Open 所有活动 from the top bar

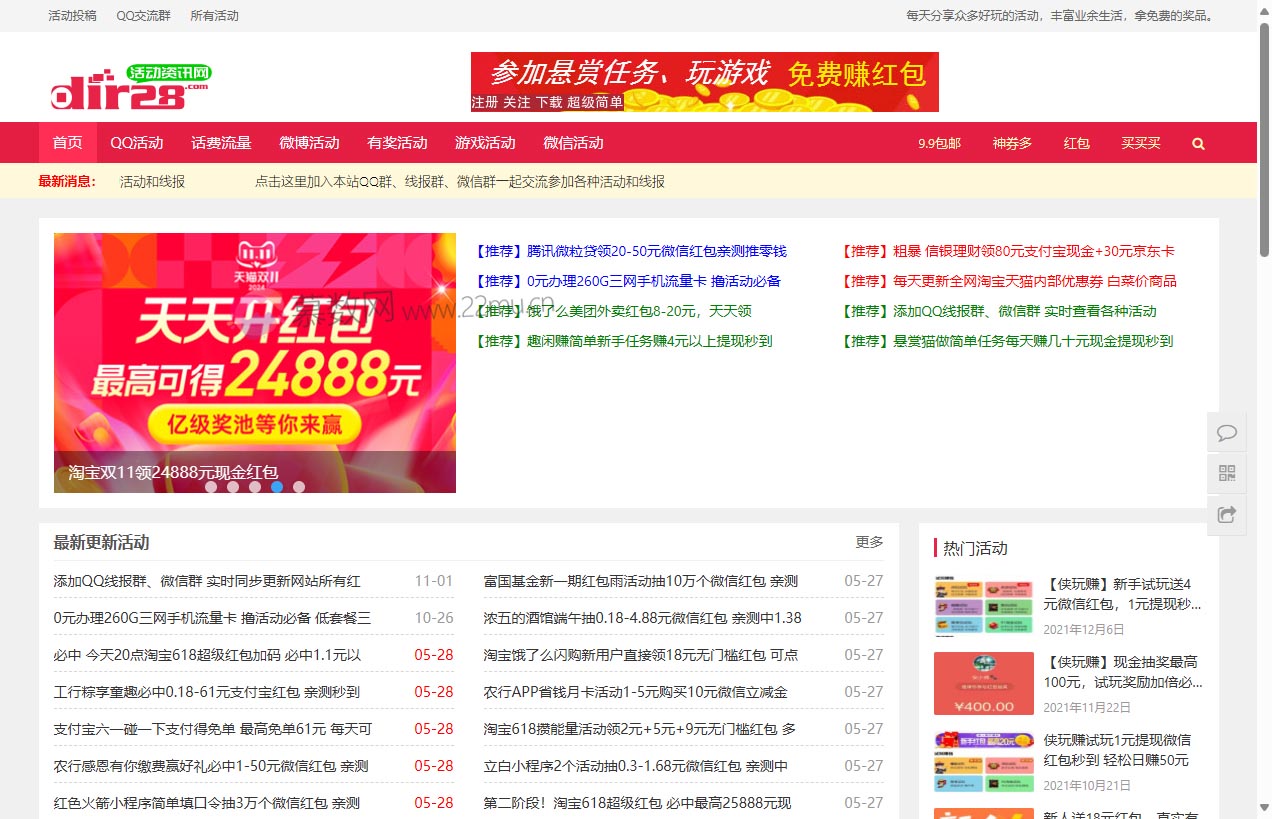coord(216,15)
